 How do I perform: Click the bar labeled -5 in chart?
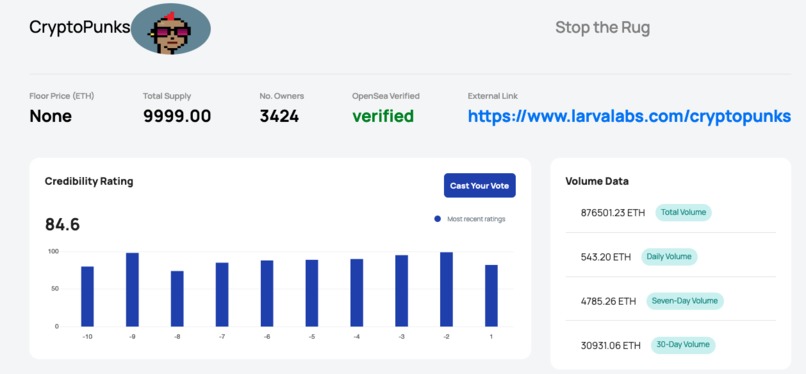tap(312, 293)
